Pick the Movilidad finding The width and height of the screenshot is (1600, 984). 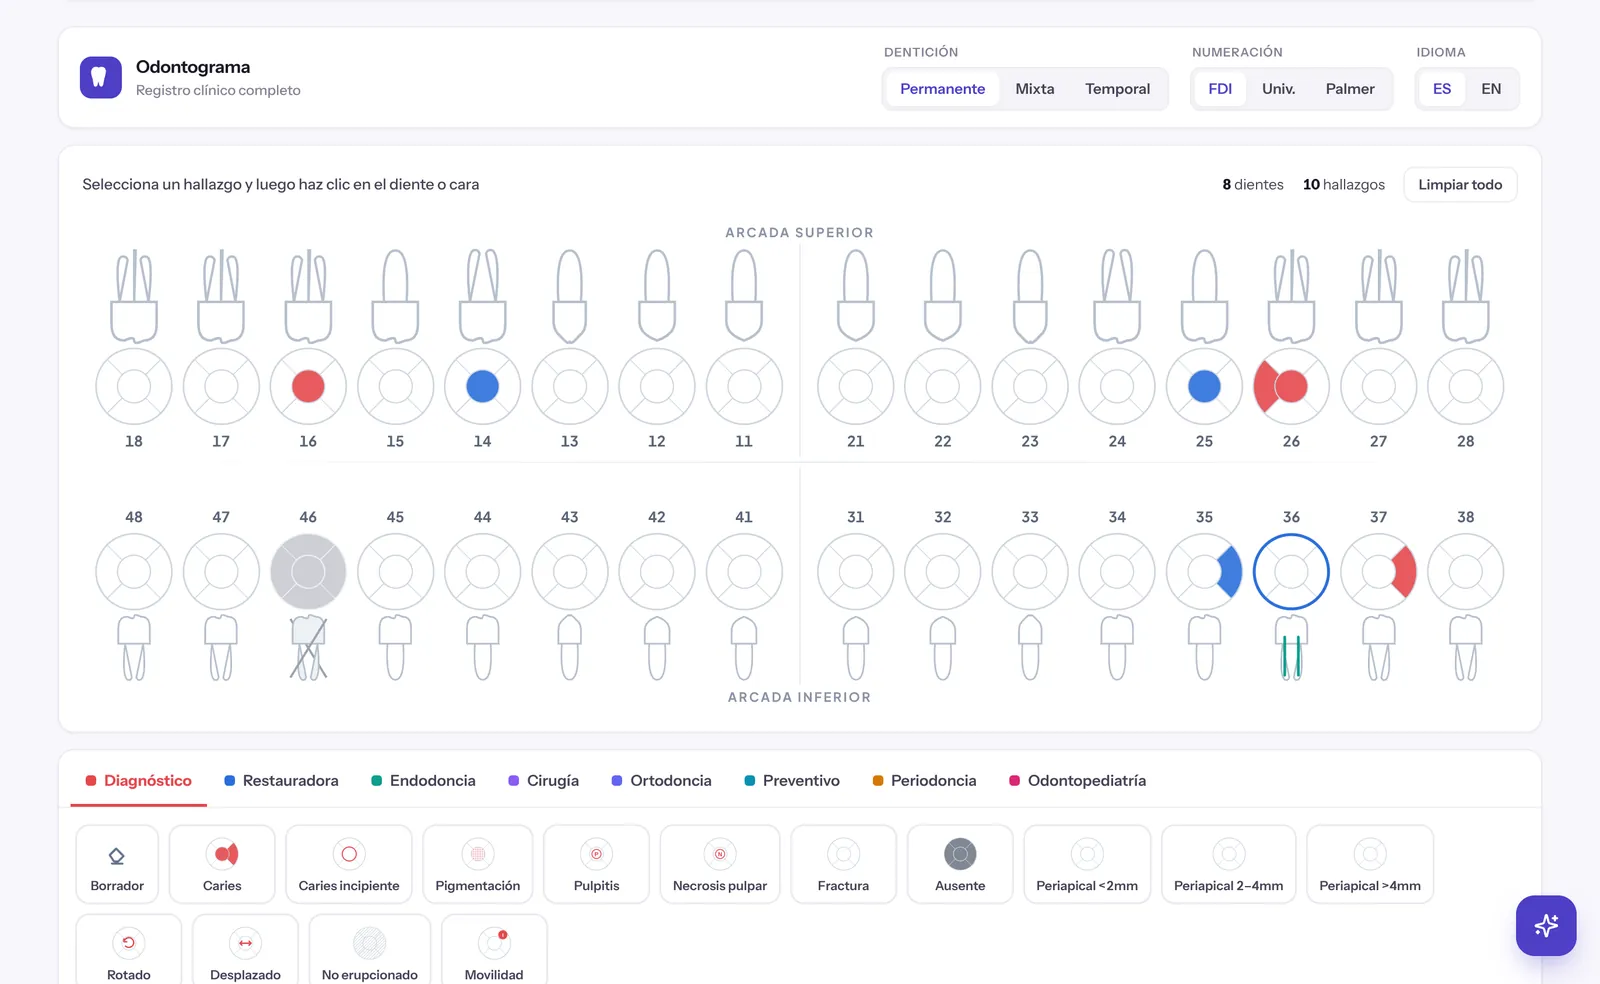click(494, 950)
